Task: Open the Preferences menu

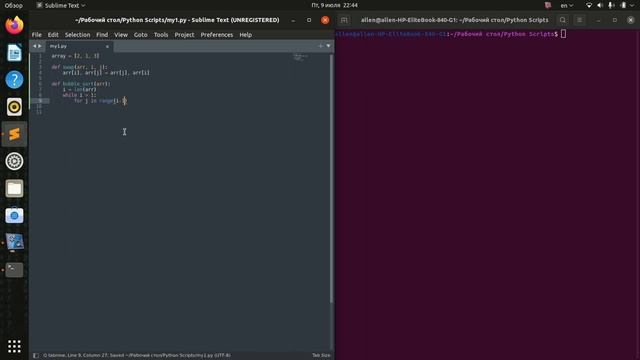Action: 217,35
